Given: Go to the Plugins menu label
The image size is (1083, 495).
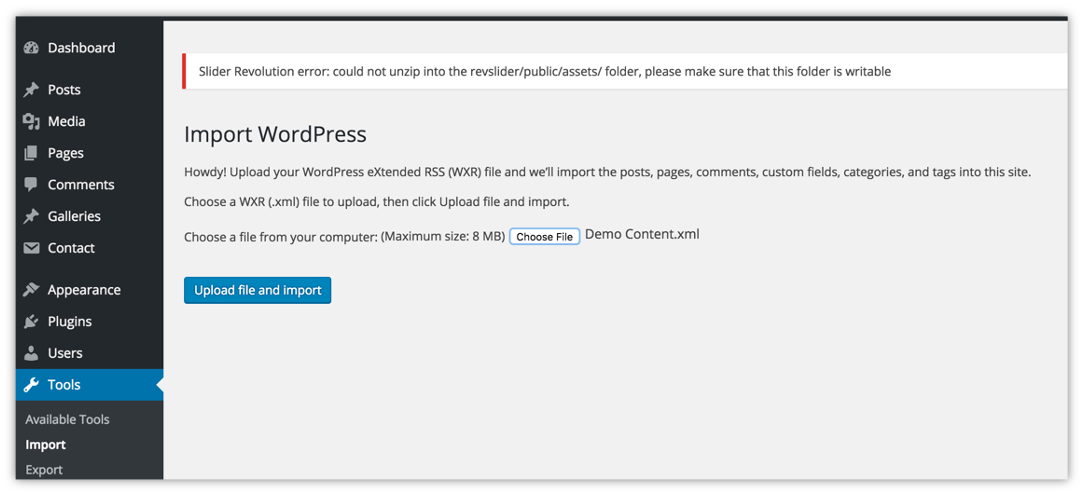Looking at the screenshot, I should point(70,322).
